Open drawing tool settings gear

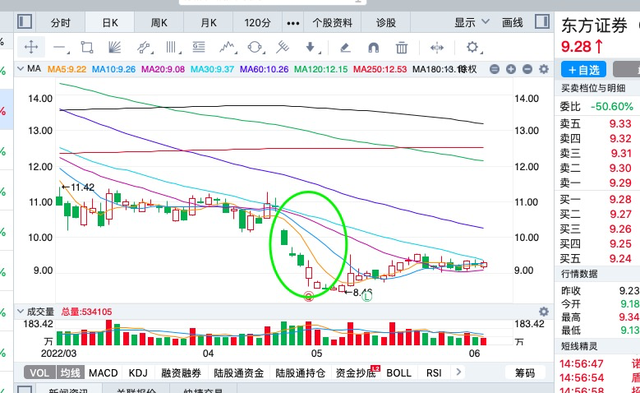pyautogui.click(x=473, y=47)
